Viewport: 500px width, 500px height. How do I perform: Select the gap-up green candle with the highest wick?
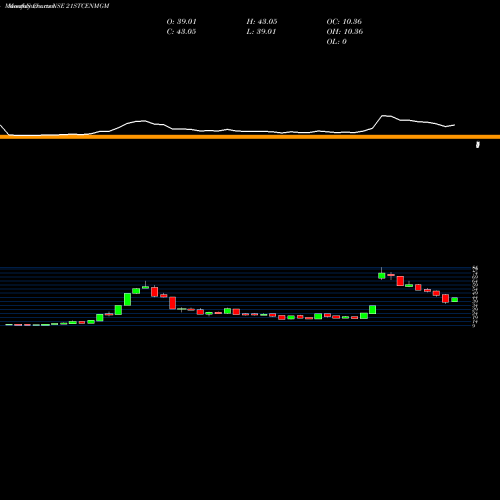382,275
